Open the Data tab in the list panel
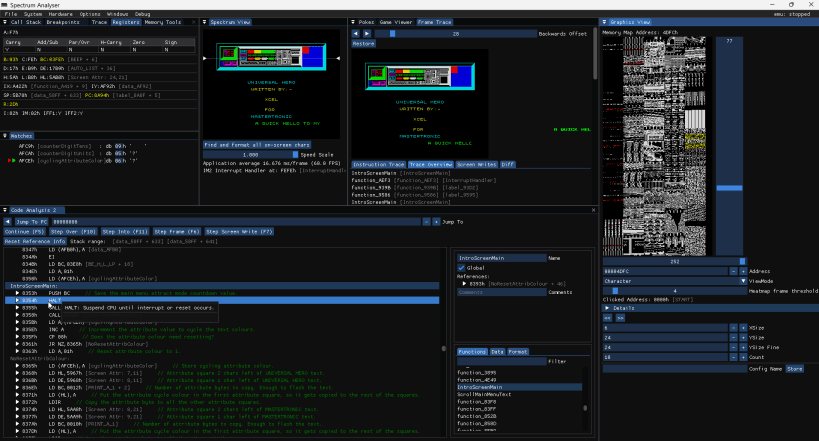This screenshot has width=819, height=441. [497, 352]
